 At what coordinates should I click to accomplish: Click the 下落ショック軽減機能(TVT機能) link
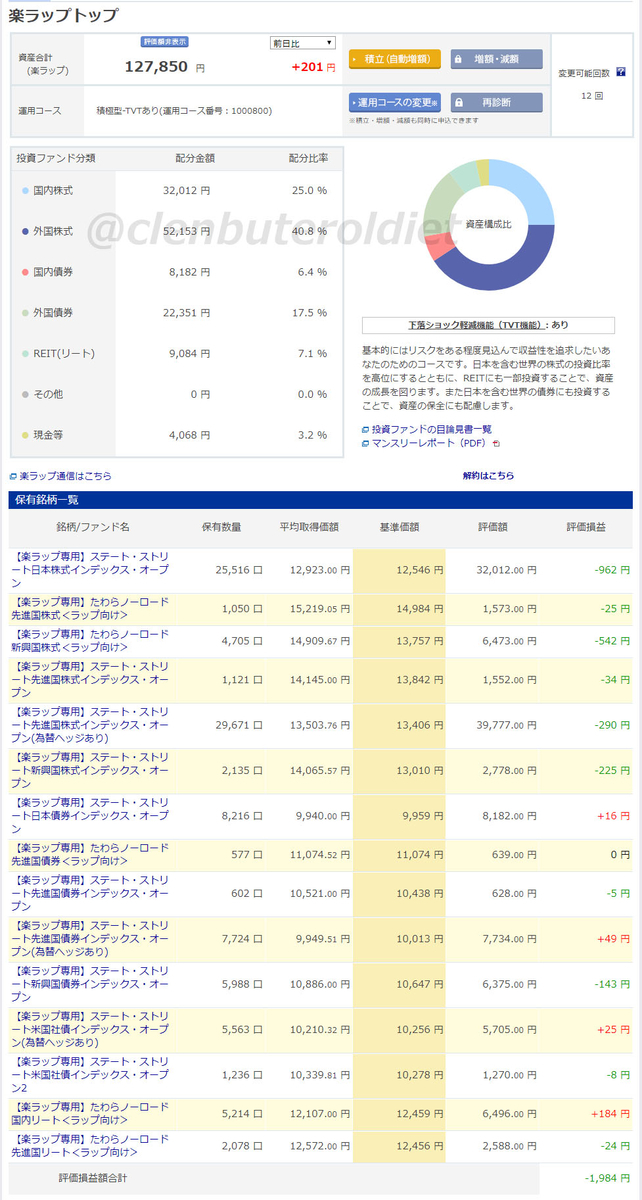point(477,325)
